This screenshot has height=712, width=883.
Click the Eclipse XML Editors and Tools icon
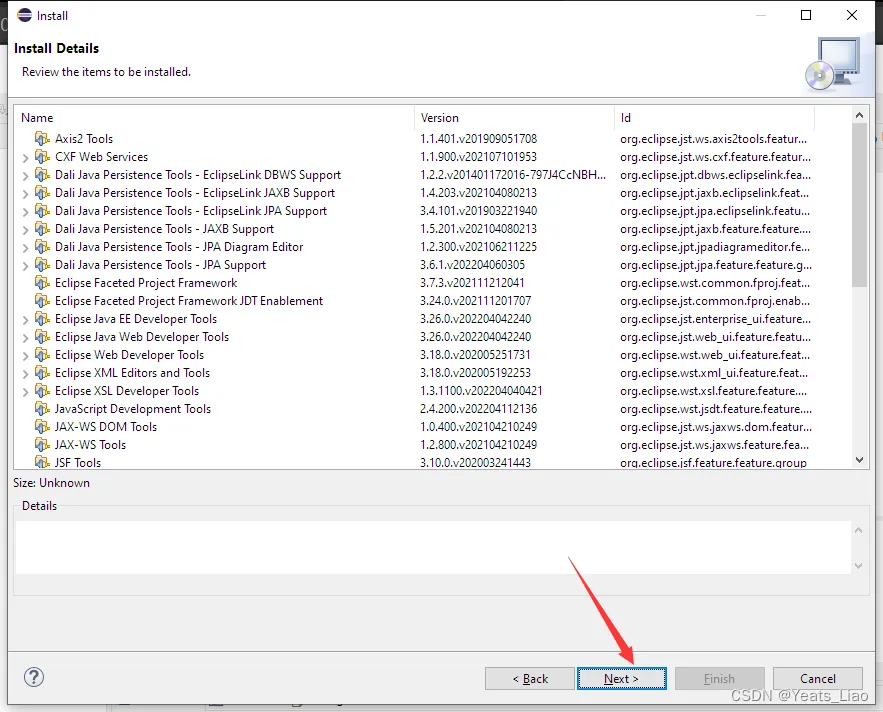pyautogui.click(x=42, y=373)
